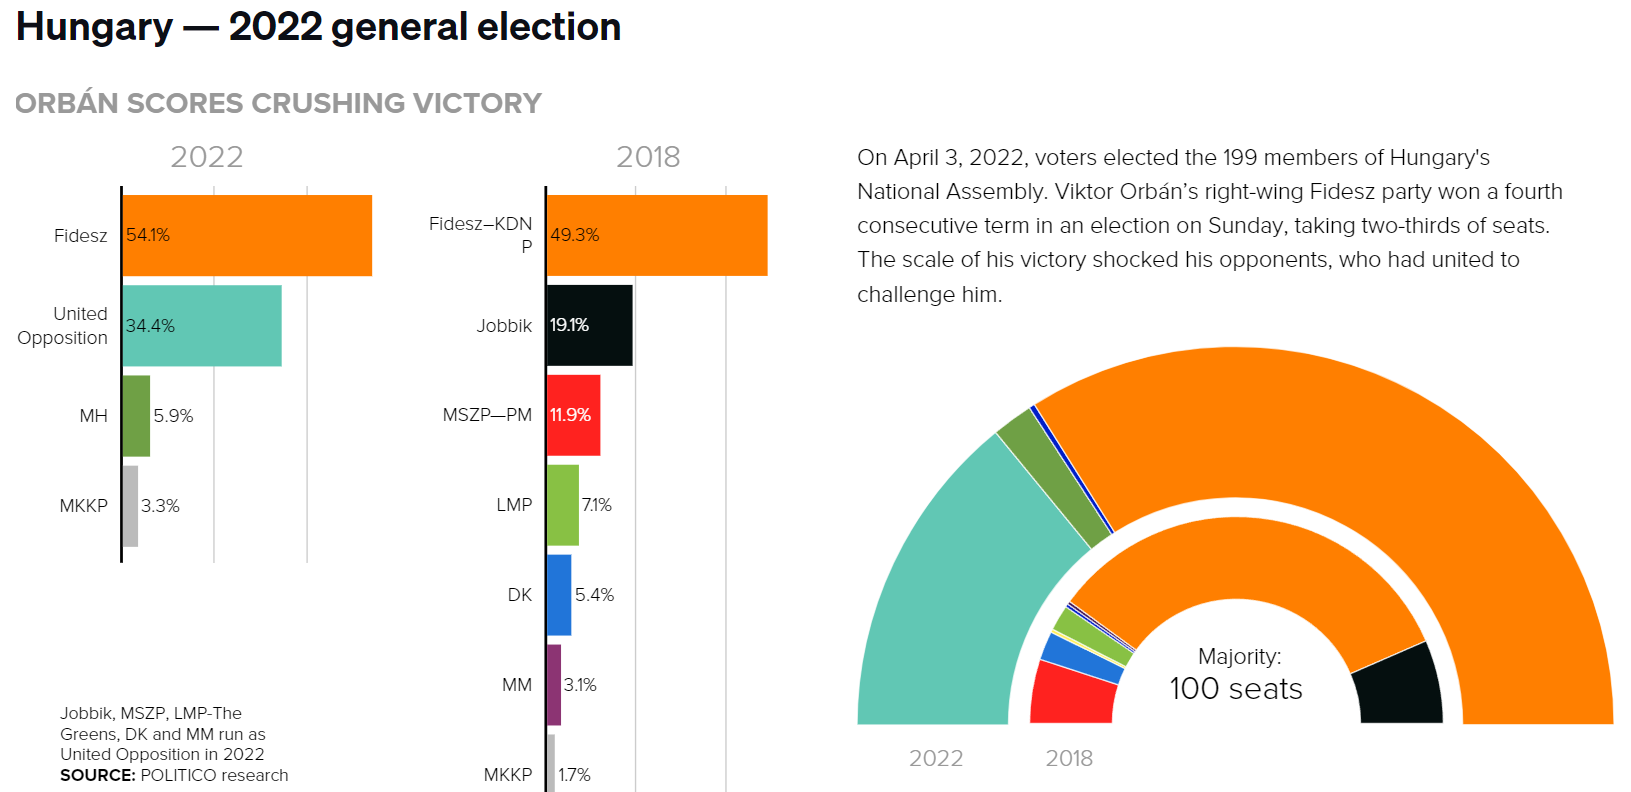Click the orange Fidesz–KDNP 49.3% bar
Screen dimensions: 1631x792
pyautogui.click(x=657, y=235)
